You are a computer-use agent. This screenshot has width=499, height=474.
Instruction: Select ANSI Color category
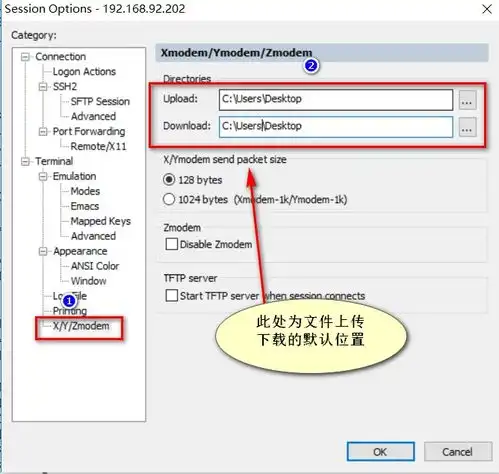pos(95,266)
